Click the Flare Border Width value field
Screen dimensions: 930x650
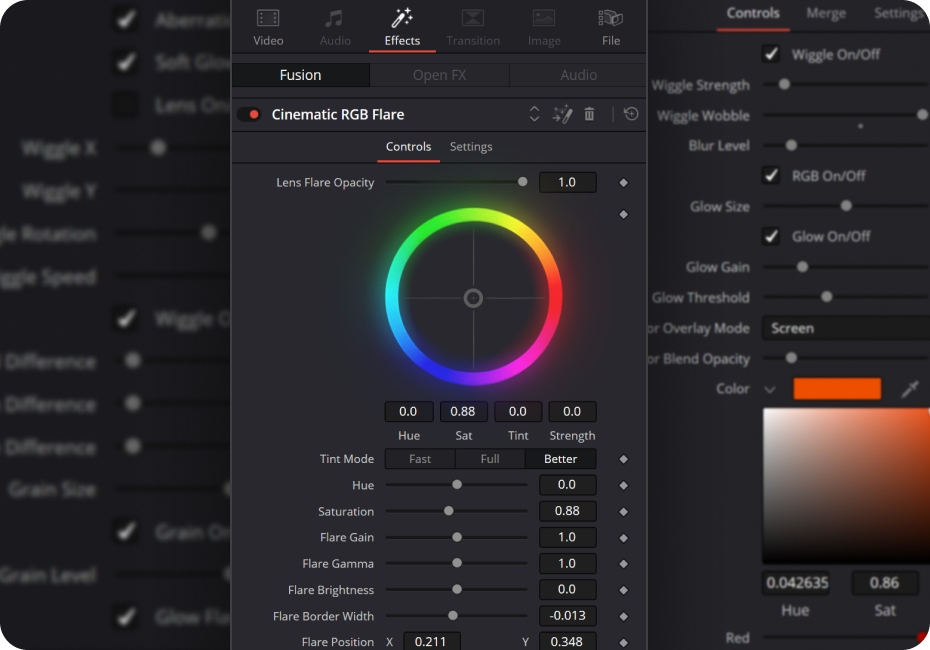coord(568,616)
